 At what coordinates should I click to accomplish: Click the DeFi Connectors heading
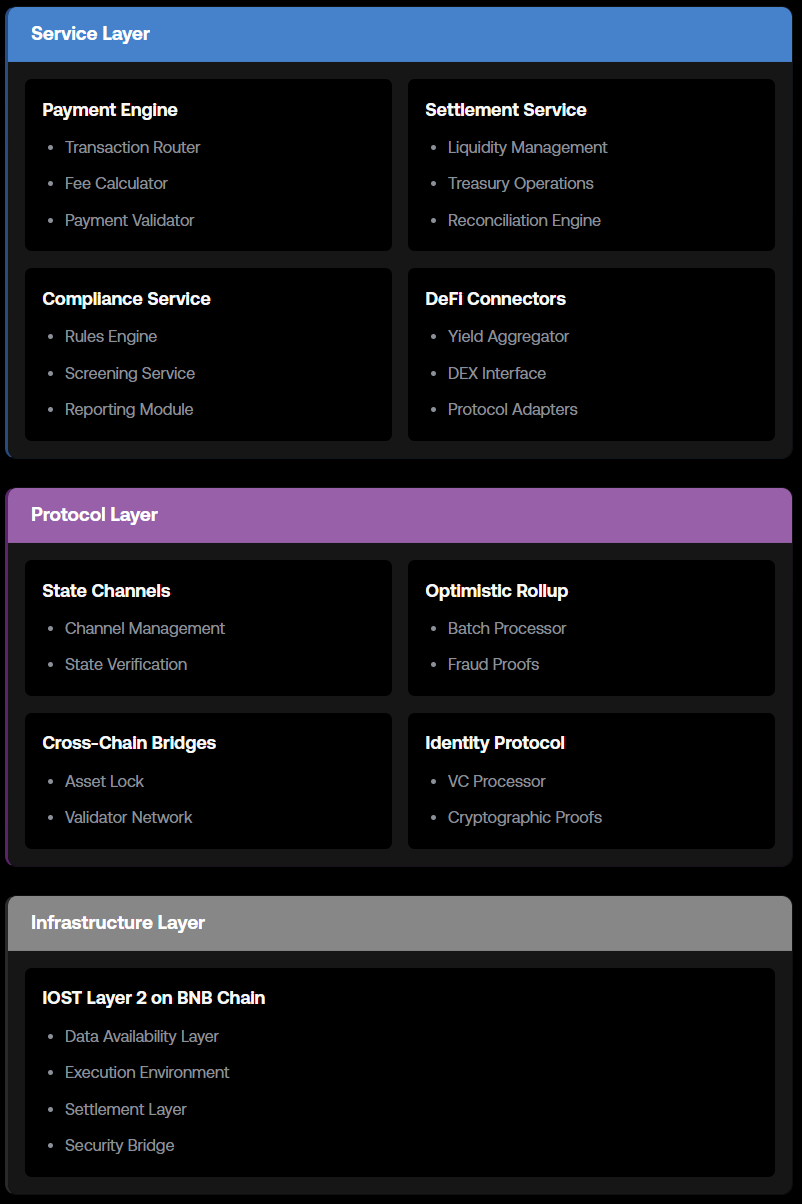click(495, 299)
